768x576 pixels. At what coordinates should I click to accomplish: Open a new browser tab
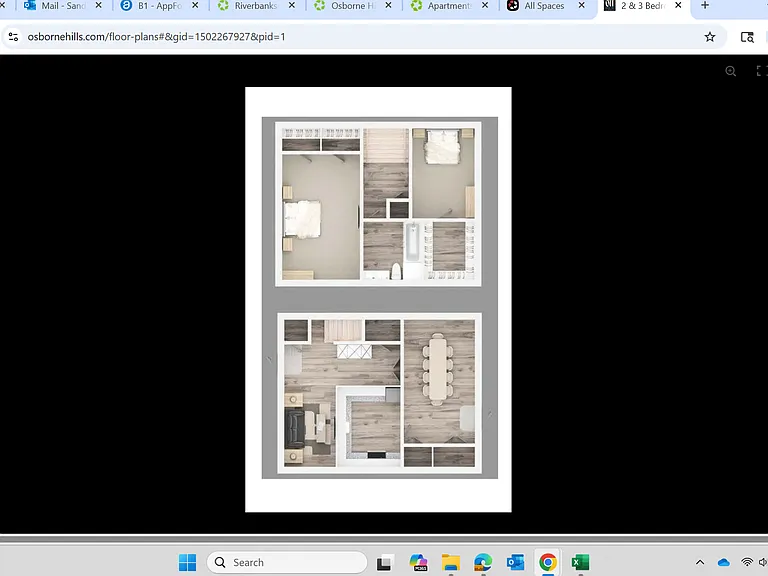[705, 5]
